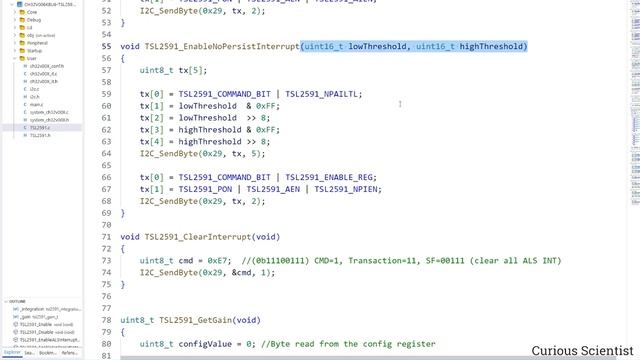Expand the Startup folder
Image resolution: width=640 pixels, height=360 pixels.
click(x=15, y=51)
